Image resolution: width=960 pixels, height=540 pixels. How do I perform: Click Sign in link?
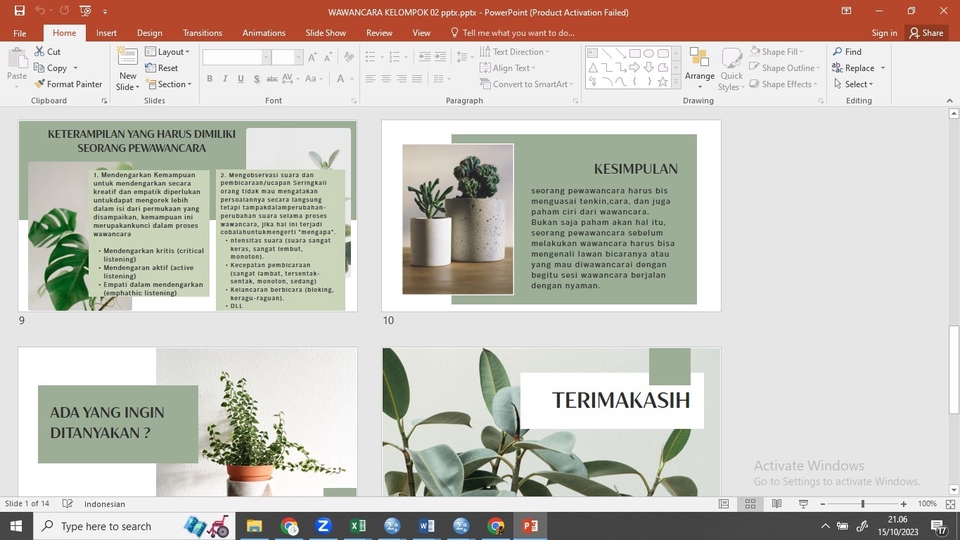[x=884, y=33]
